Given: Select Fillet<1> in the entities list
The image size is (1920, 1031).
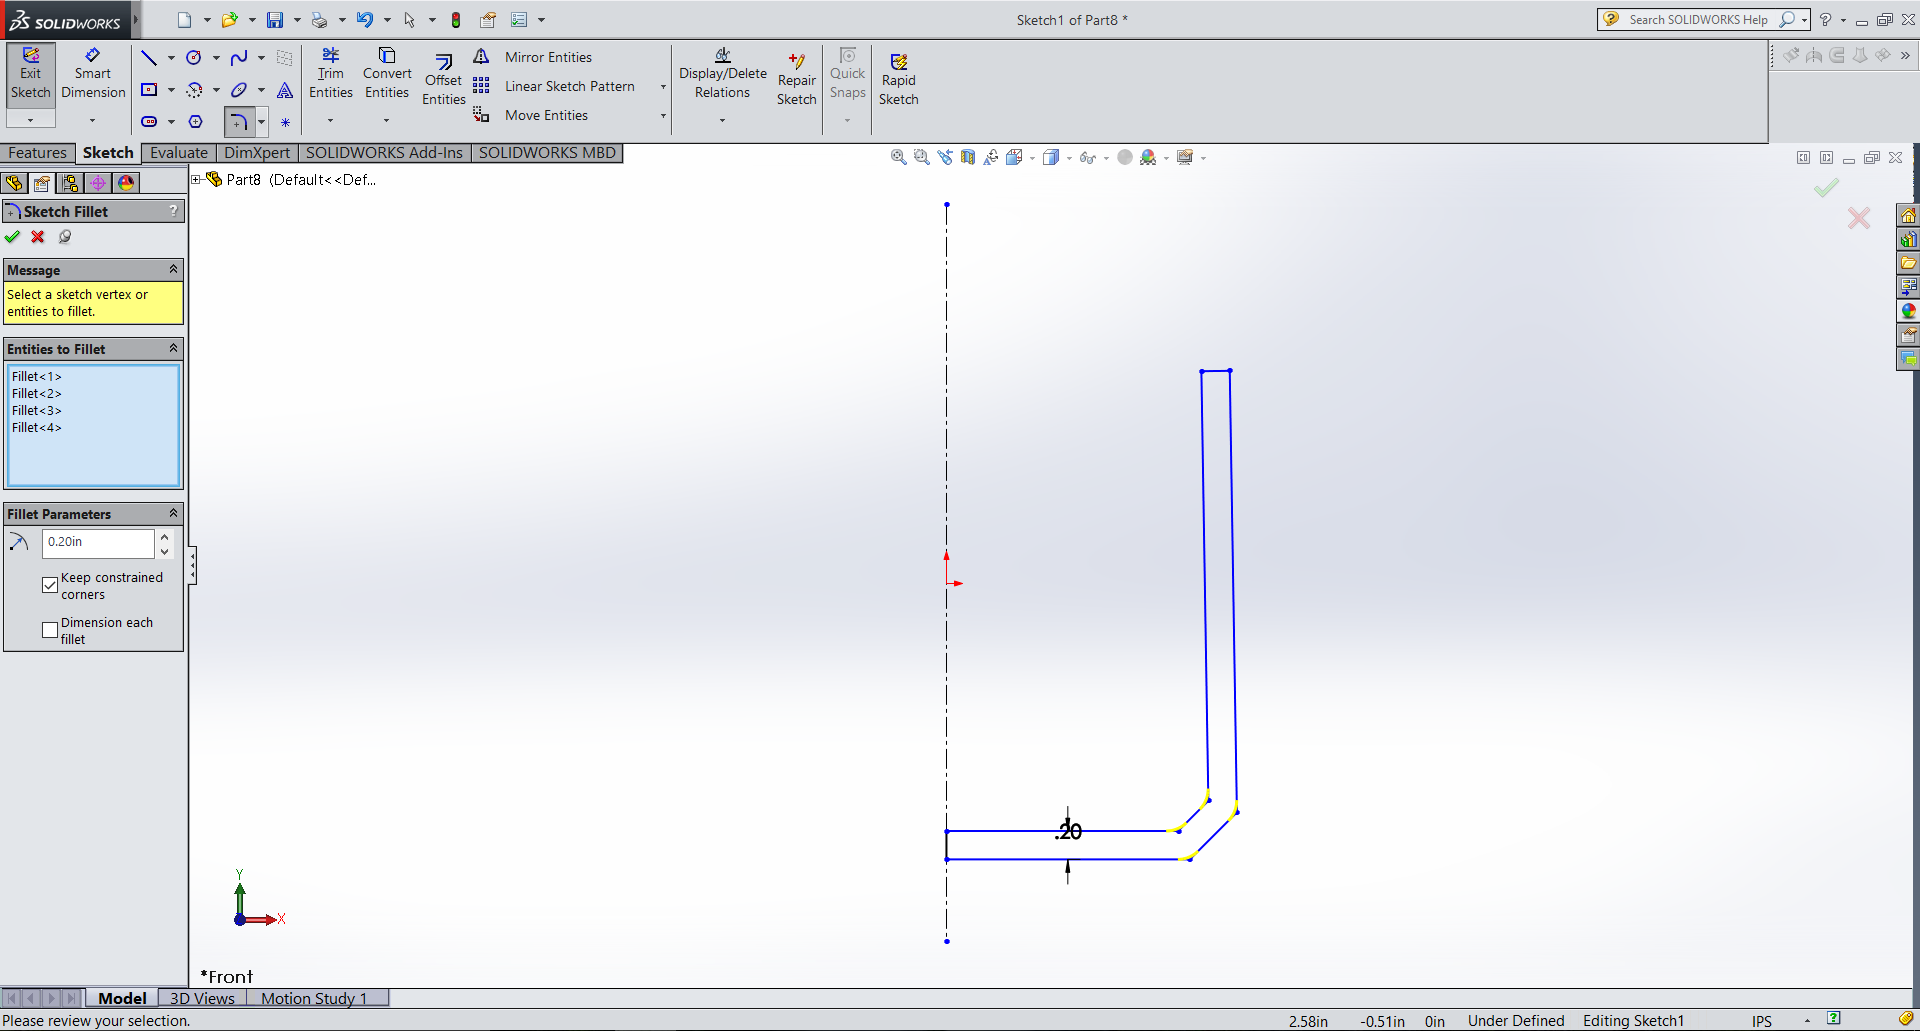Looking at the screenshot, I should click(37, 376).
